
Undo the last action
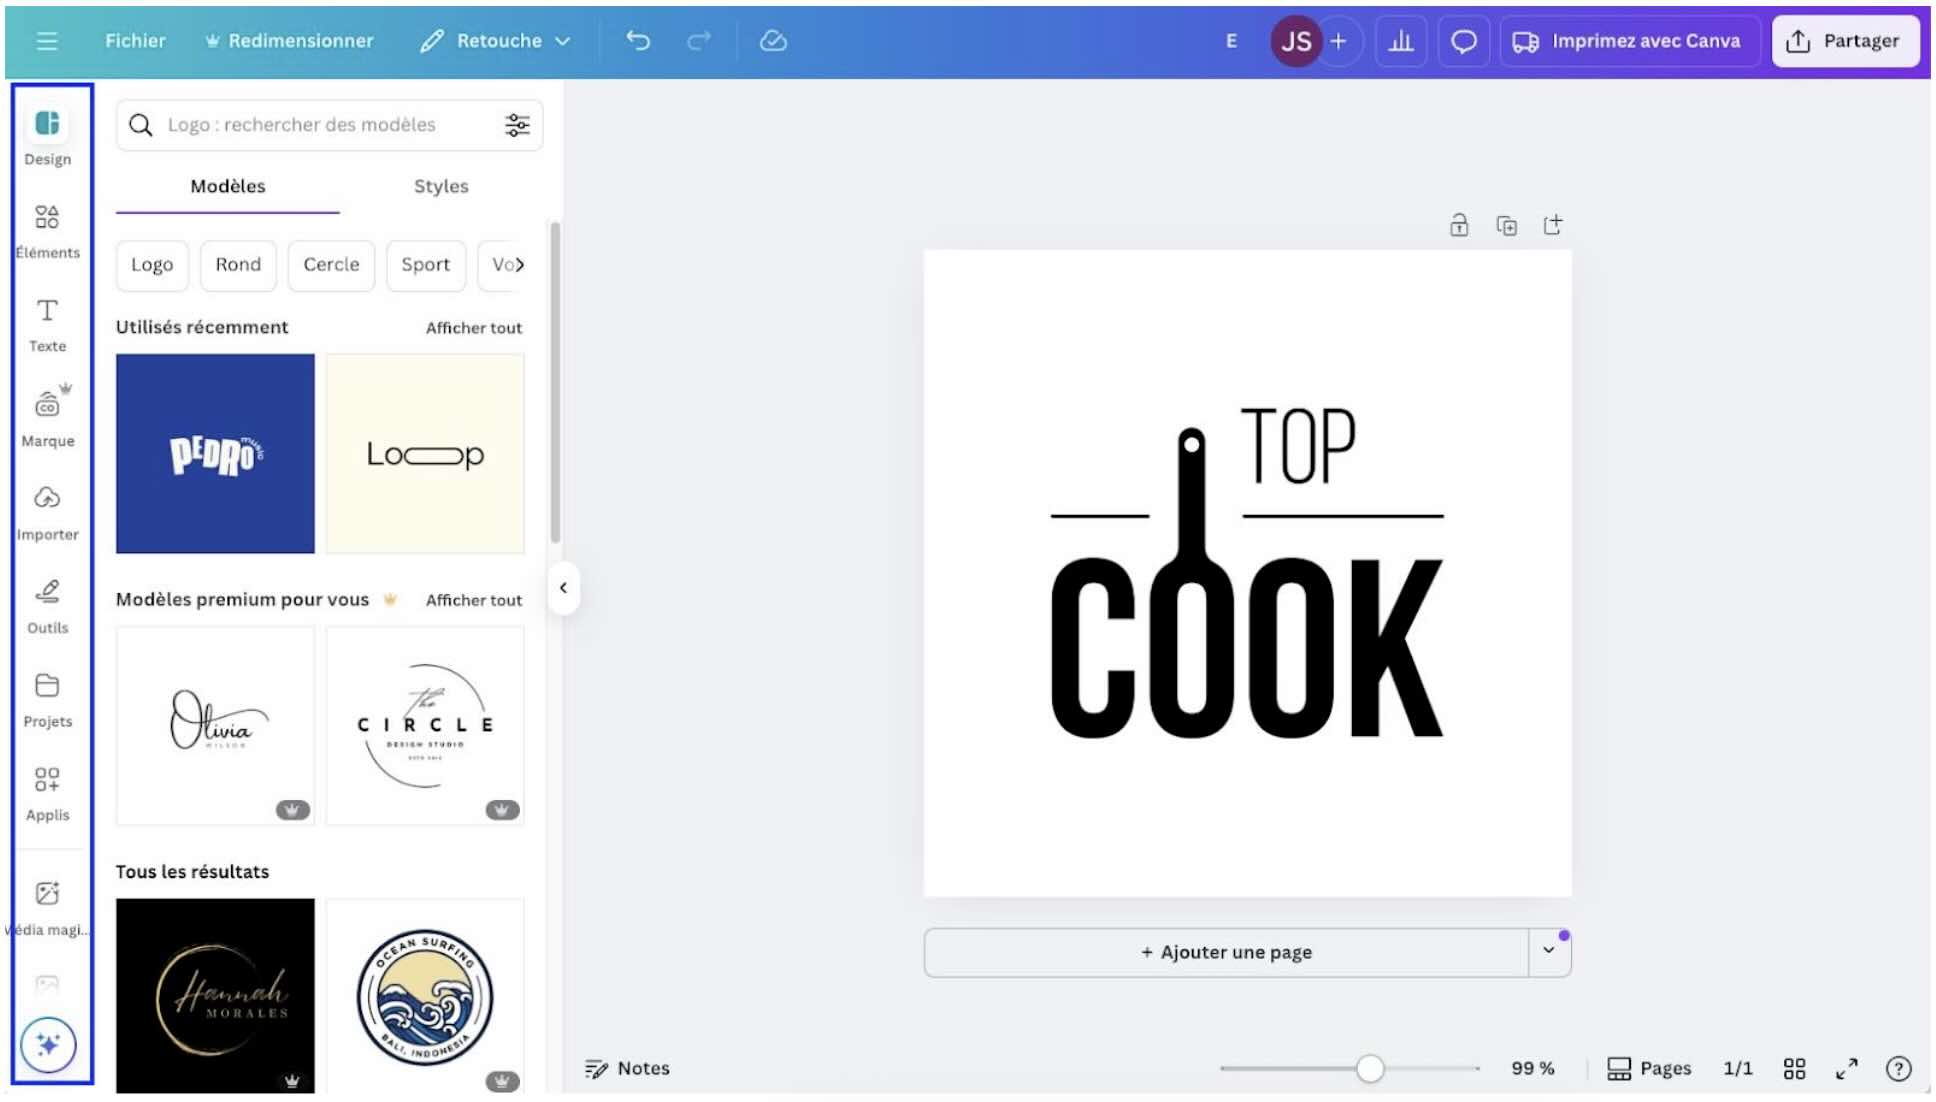coord(638,41)
